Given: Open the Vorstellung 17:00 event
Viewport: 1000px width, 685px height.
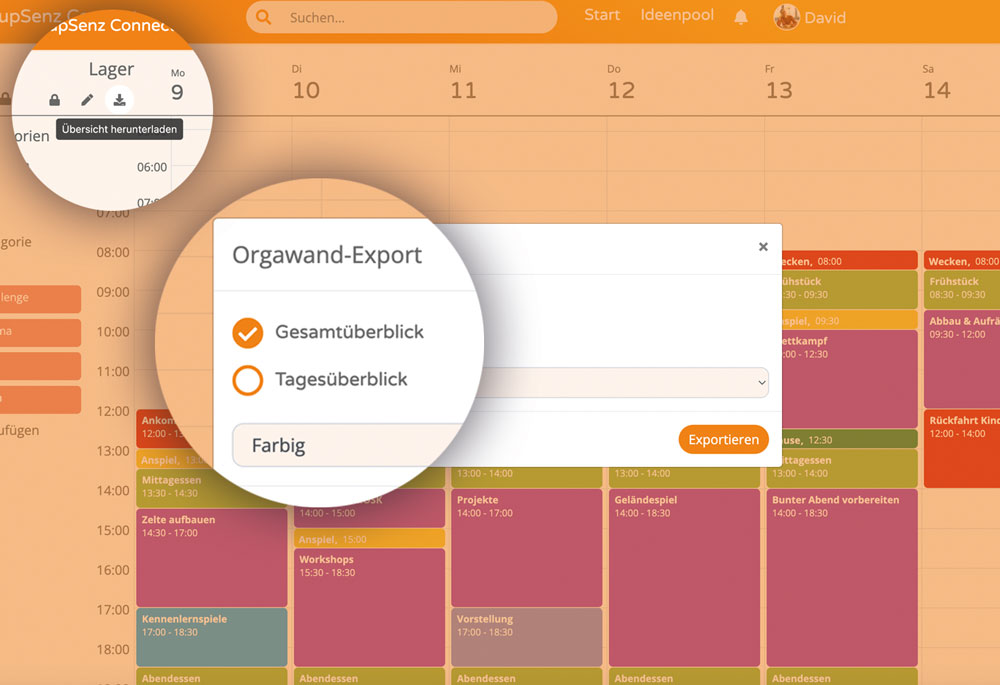Looking at the screenshot, I should pos(527,637).
